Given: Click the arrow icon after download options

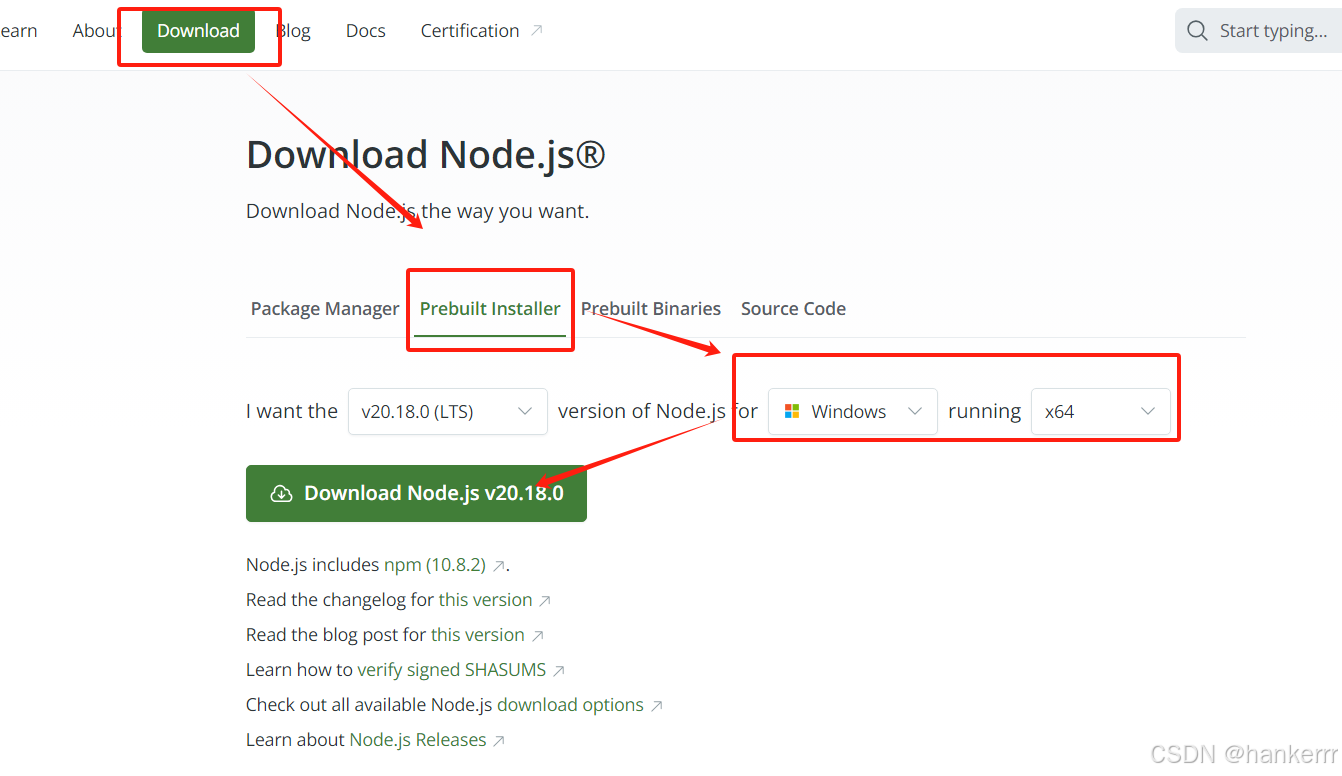Looking at the screenshot, I should click(657, 706).
